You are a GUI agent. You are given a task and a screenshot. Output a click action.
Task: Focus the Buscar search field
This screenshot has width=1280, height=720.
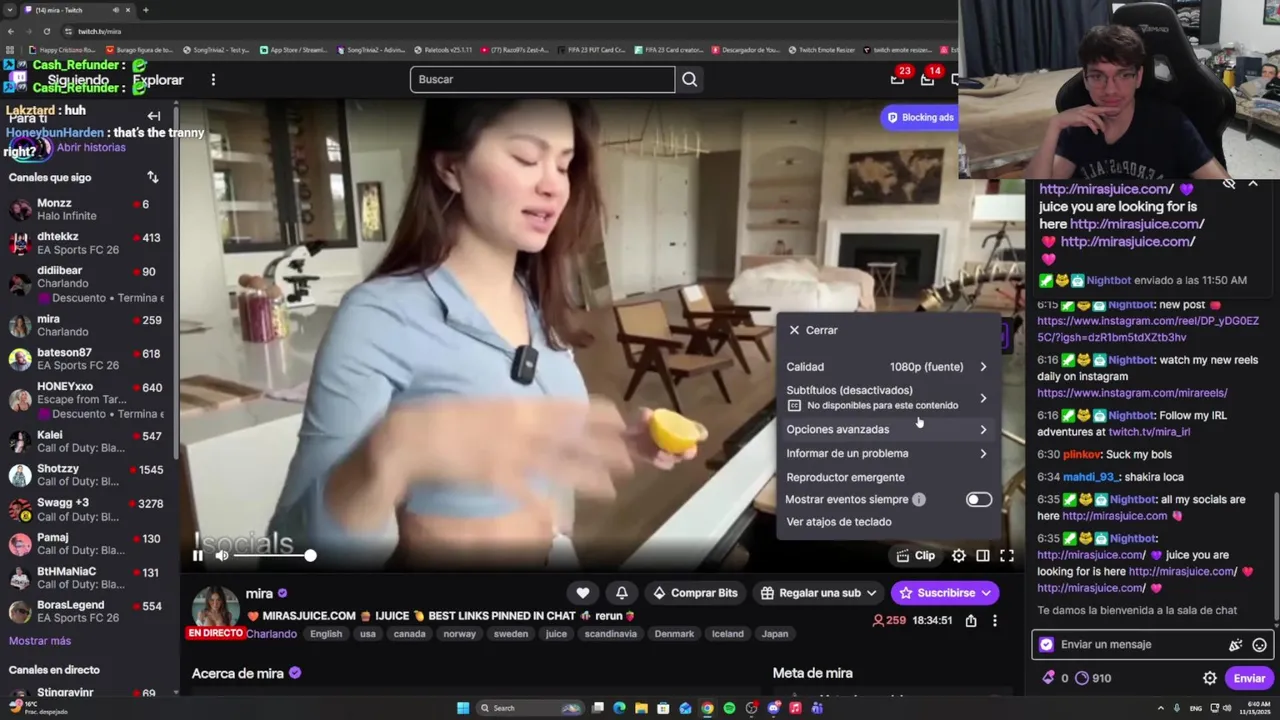(543, 79)
